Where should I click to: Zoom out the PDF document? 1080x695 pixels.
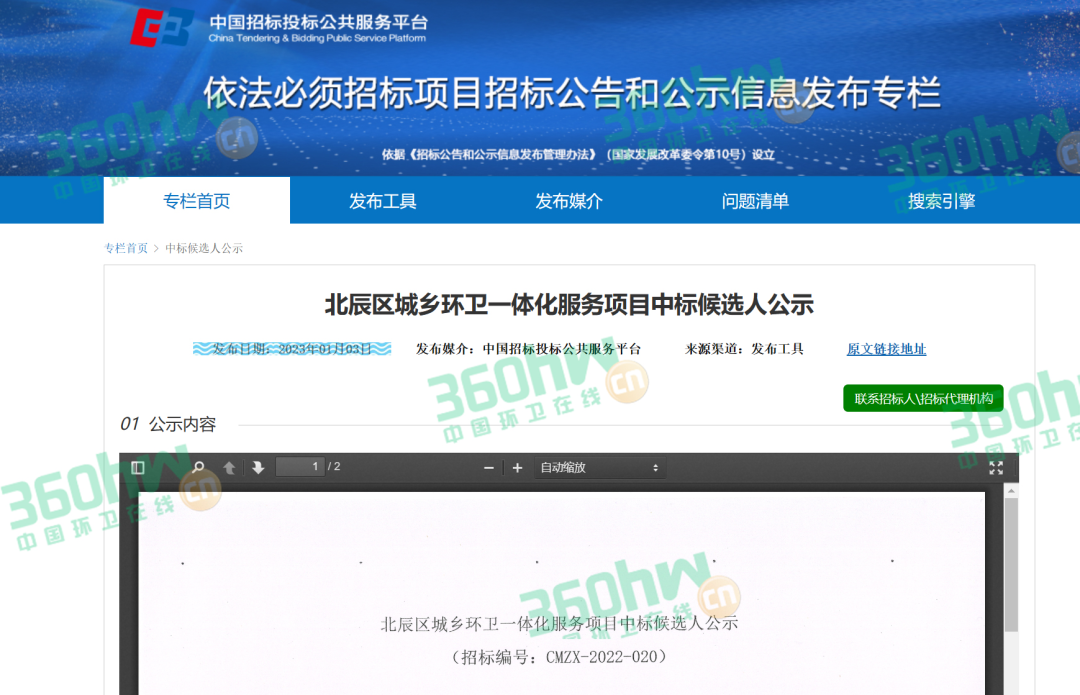tap(488, 468)
